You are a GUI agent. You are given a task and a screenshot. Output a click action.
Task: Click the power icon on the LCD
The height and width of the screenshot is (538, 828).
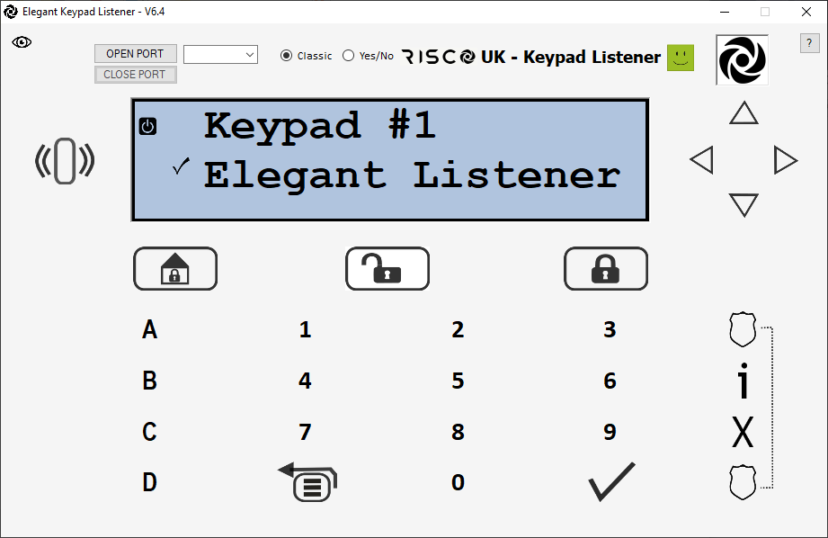click(147, 127)
